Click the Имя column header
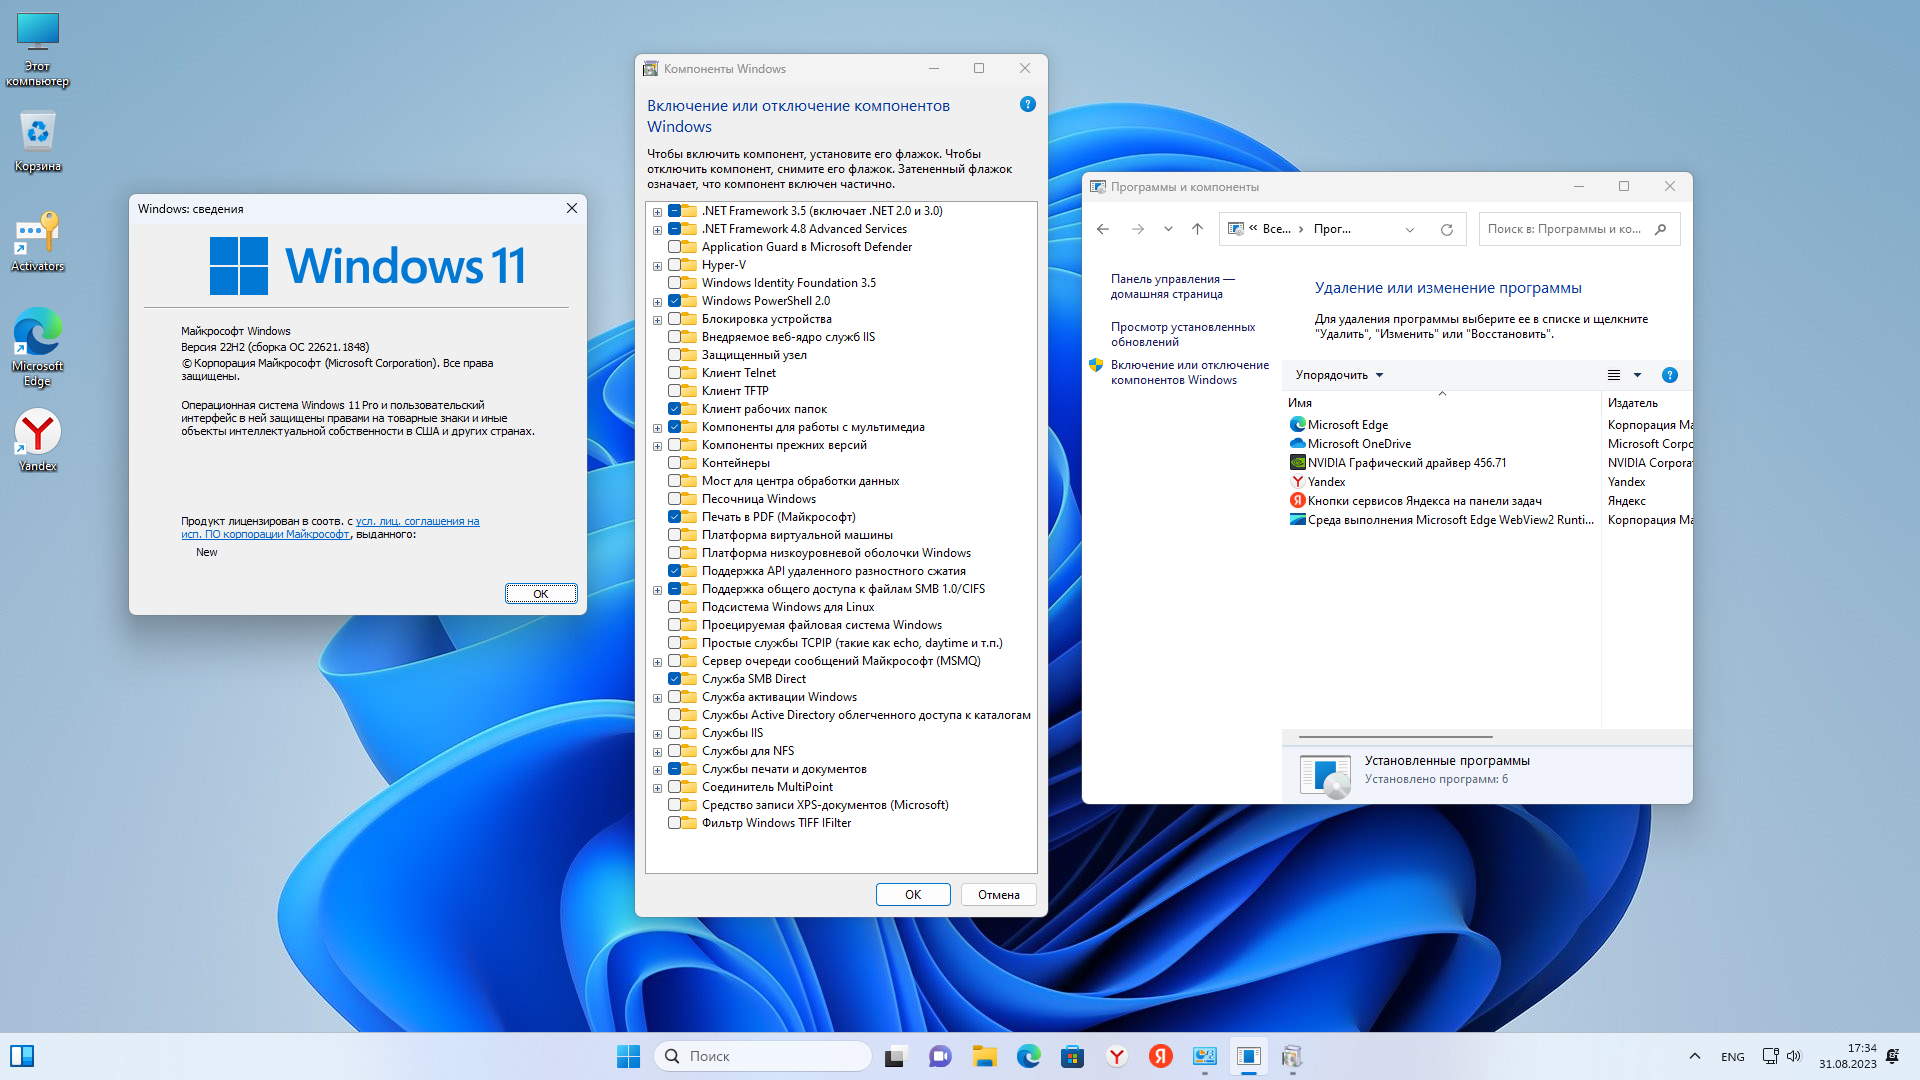The width and height of the screenshot is (1920, 1080). coord(1300,403)
